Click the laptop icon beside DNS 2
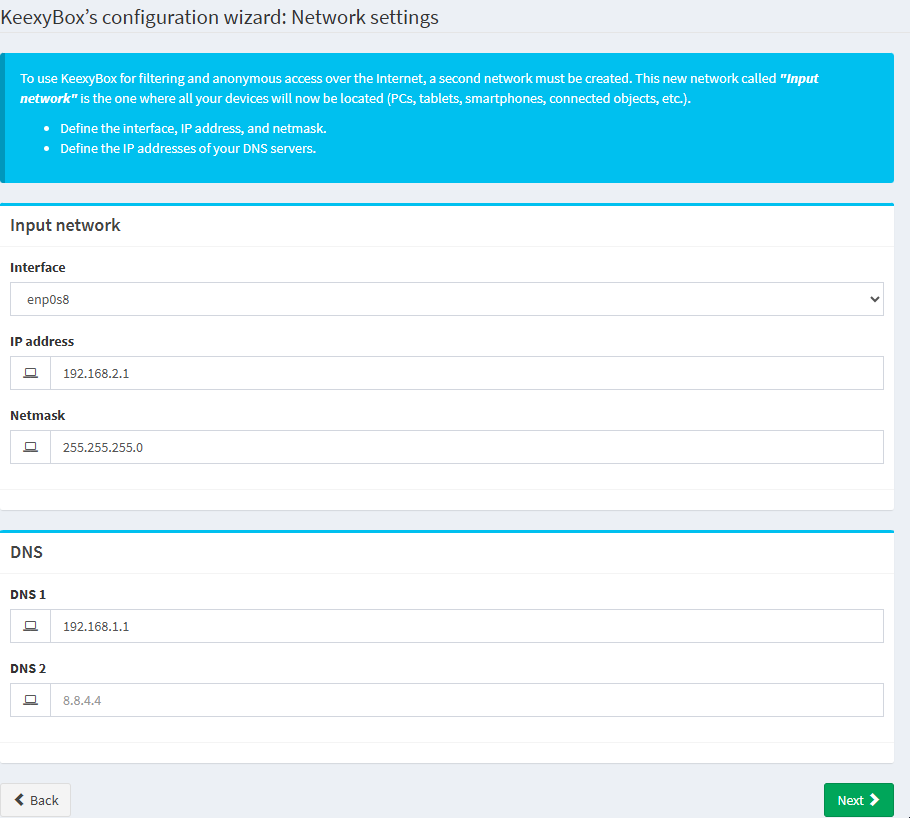The image size is (910, 818). click(x=30, y=700)
